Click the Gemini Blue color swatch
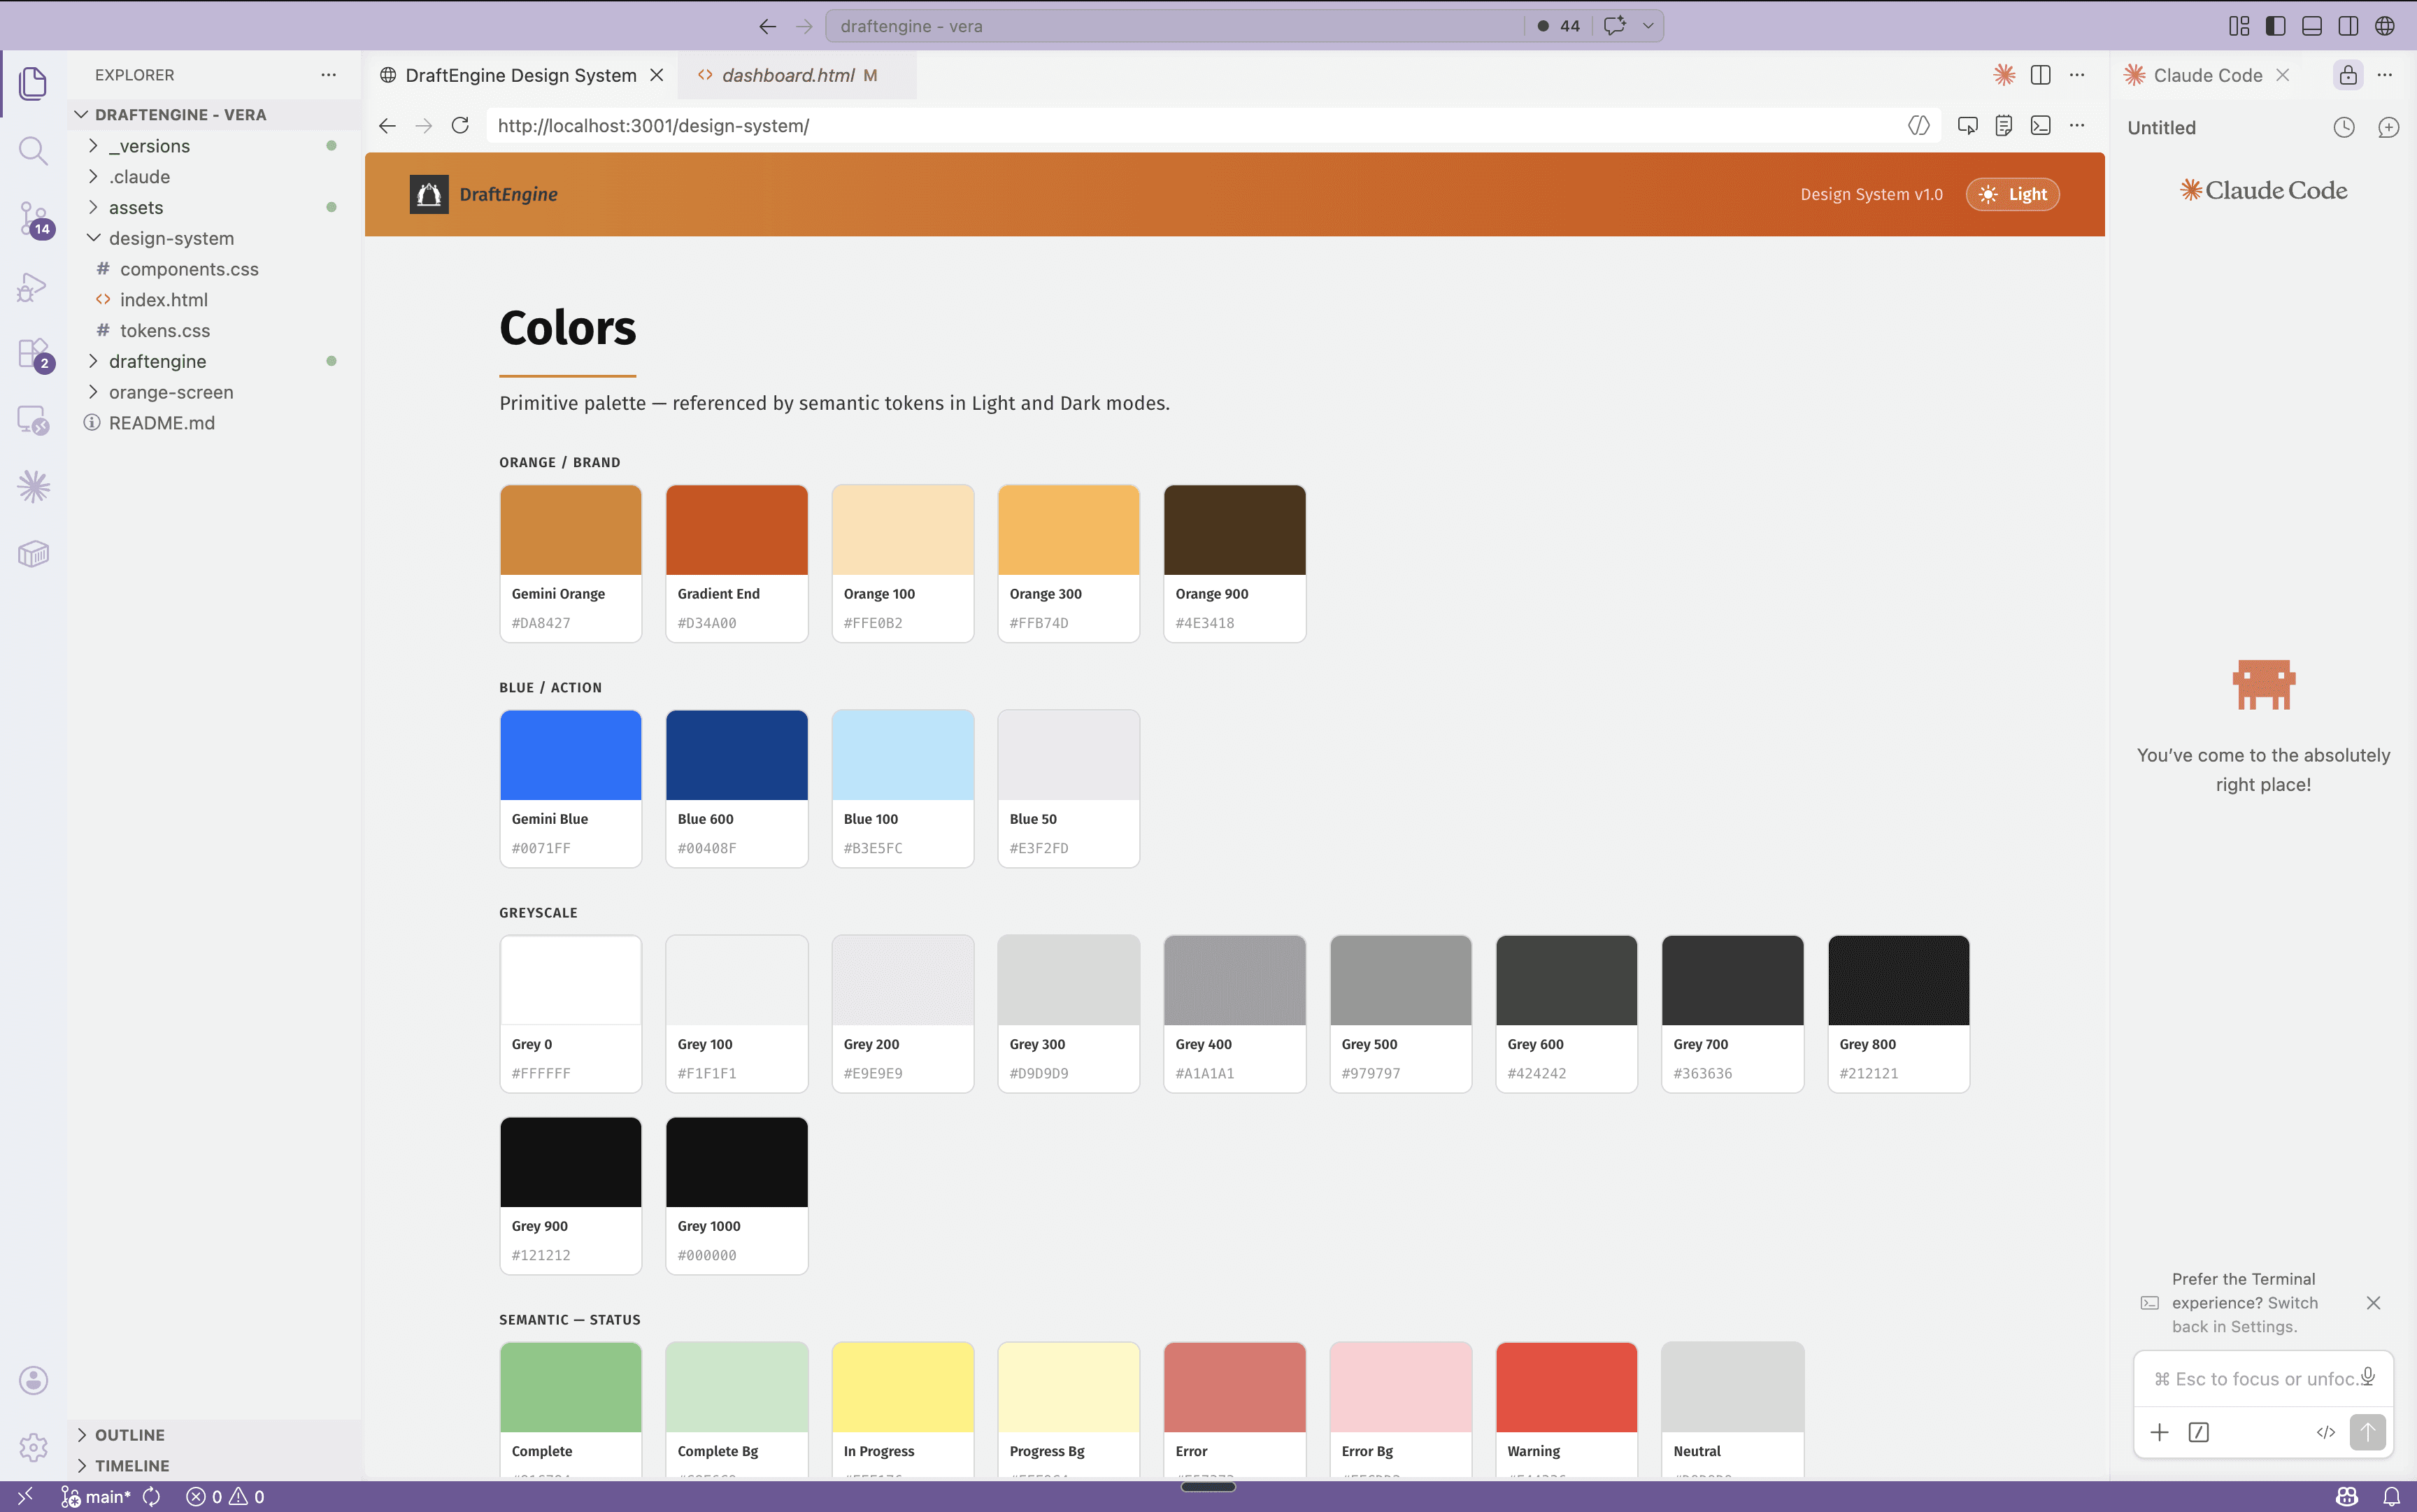This screenshot has width=2417, height=1512. point(570,755)
